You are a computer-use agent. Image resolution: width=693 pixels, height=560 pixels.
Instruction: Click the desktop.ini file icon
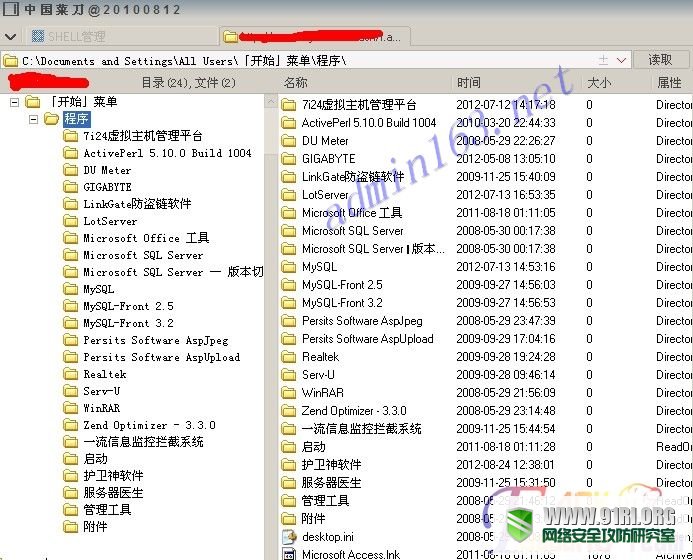[x=289, y=537]
